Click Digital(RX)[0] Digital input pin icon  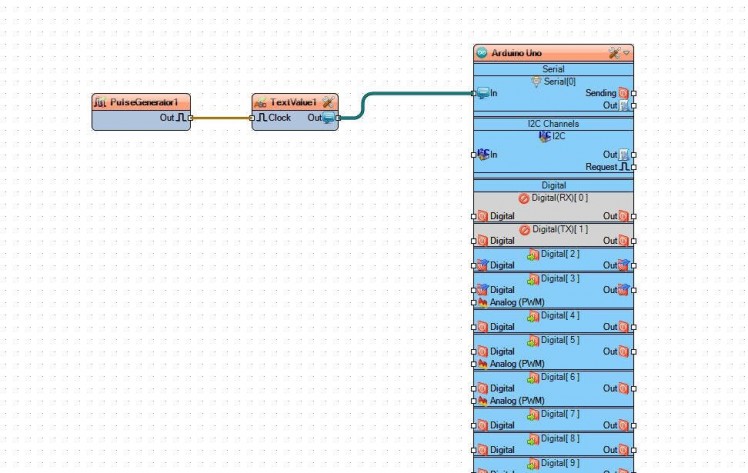tap(483, 216)
